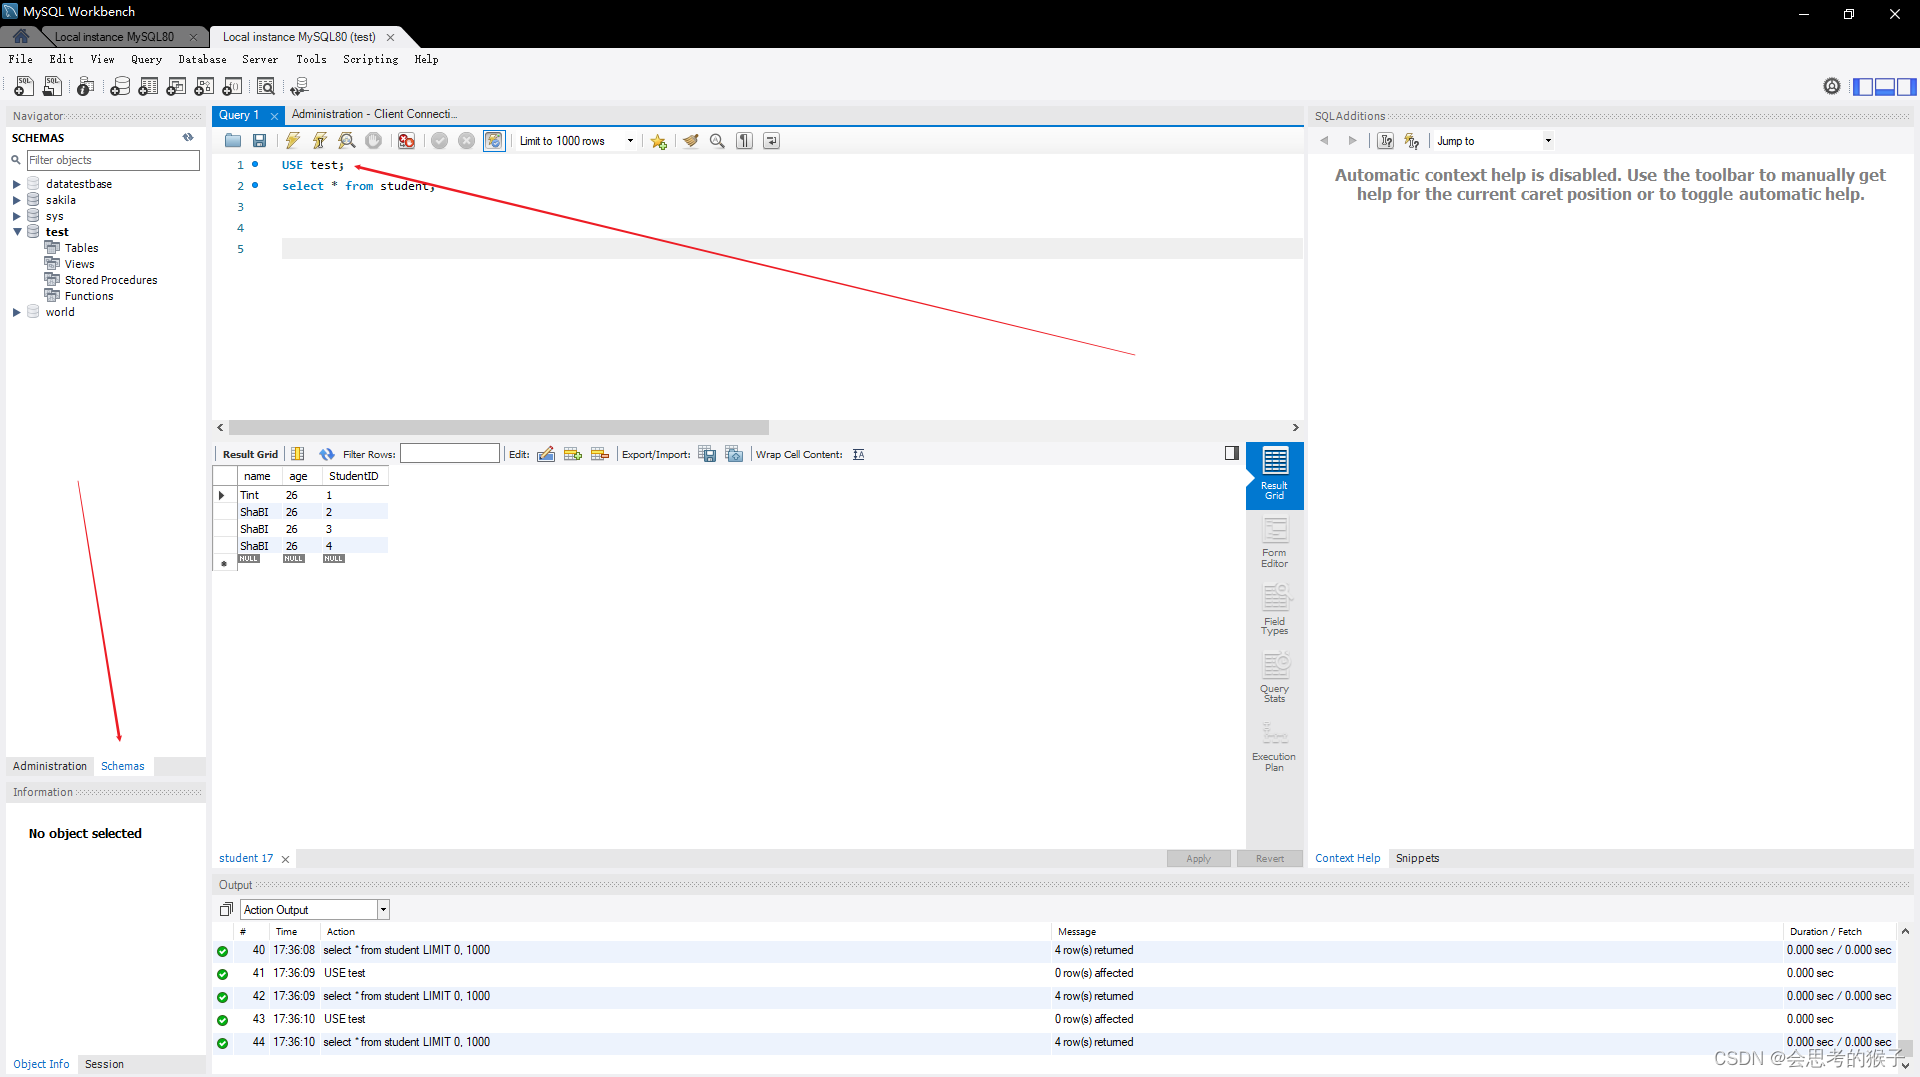Toggle the stop-on-error query execution icon
1920x1077 pixels.
point(406,141)
